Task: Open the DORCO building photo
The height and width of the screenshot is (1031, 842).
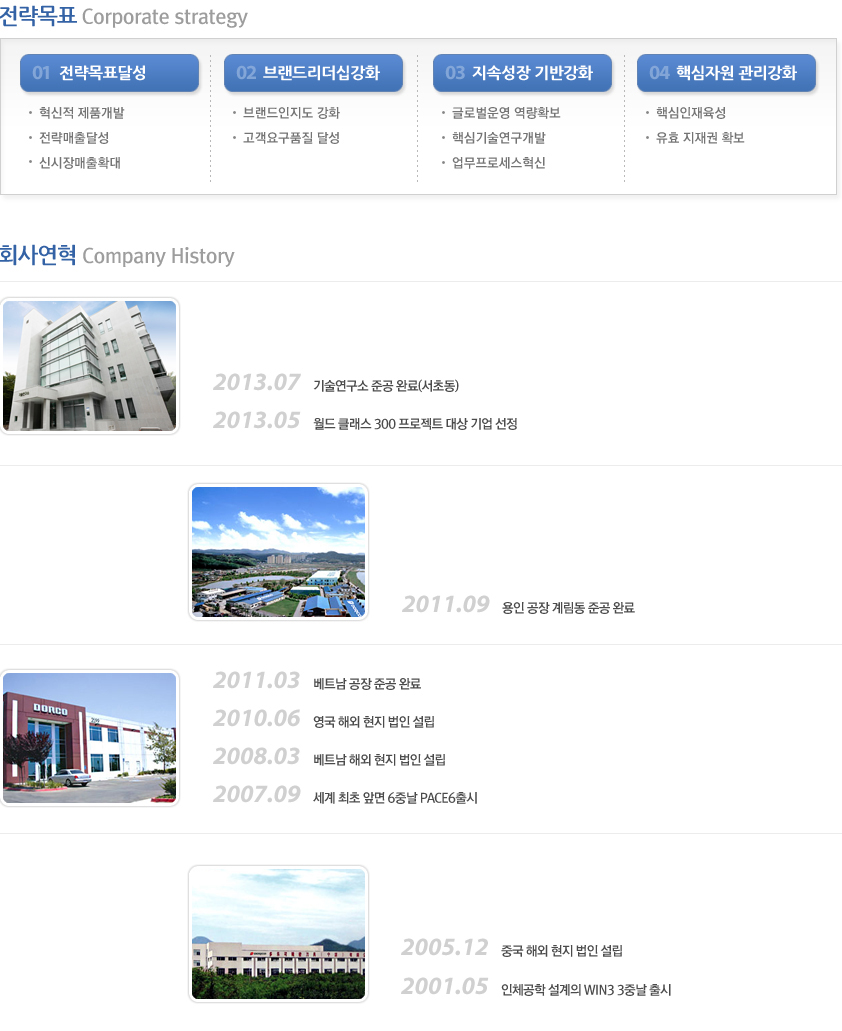Action: (90, 738)
